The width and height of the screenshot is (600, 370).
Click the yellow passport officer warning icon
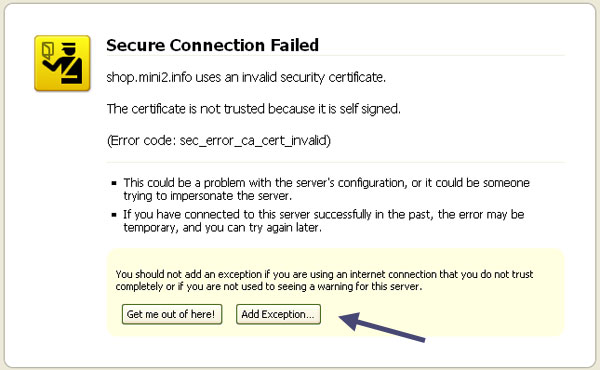tap(62, 63)
